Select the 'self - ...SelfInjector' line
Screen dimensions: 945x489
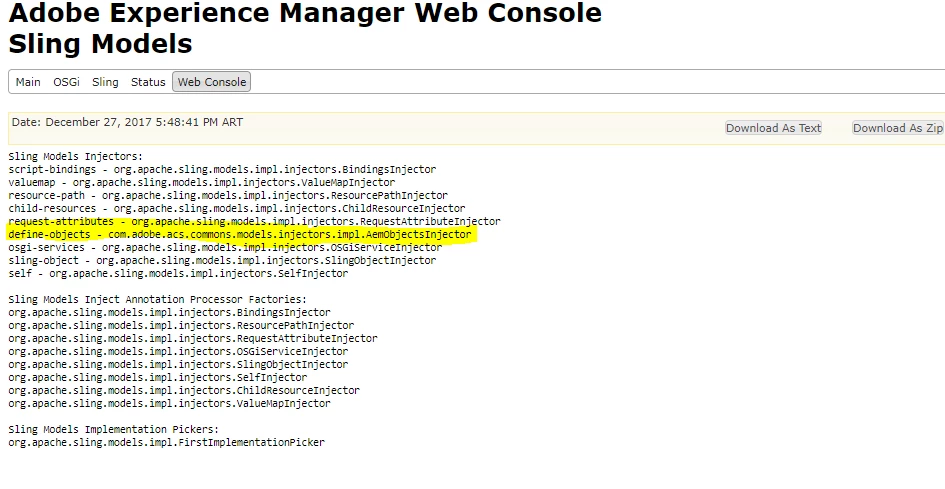pyautogui.click(x=178, y=274)
